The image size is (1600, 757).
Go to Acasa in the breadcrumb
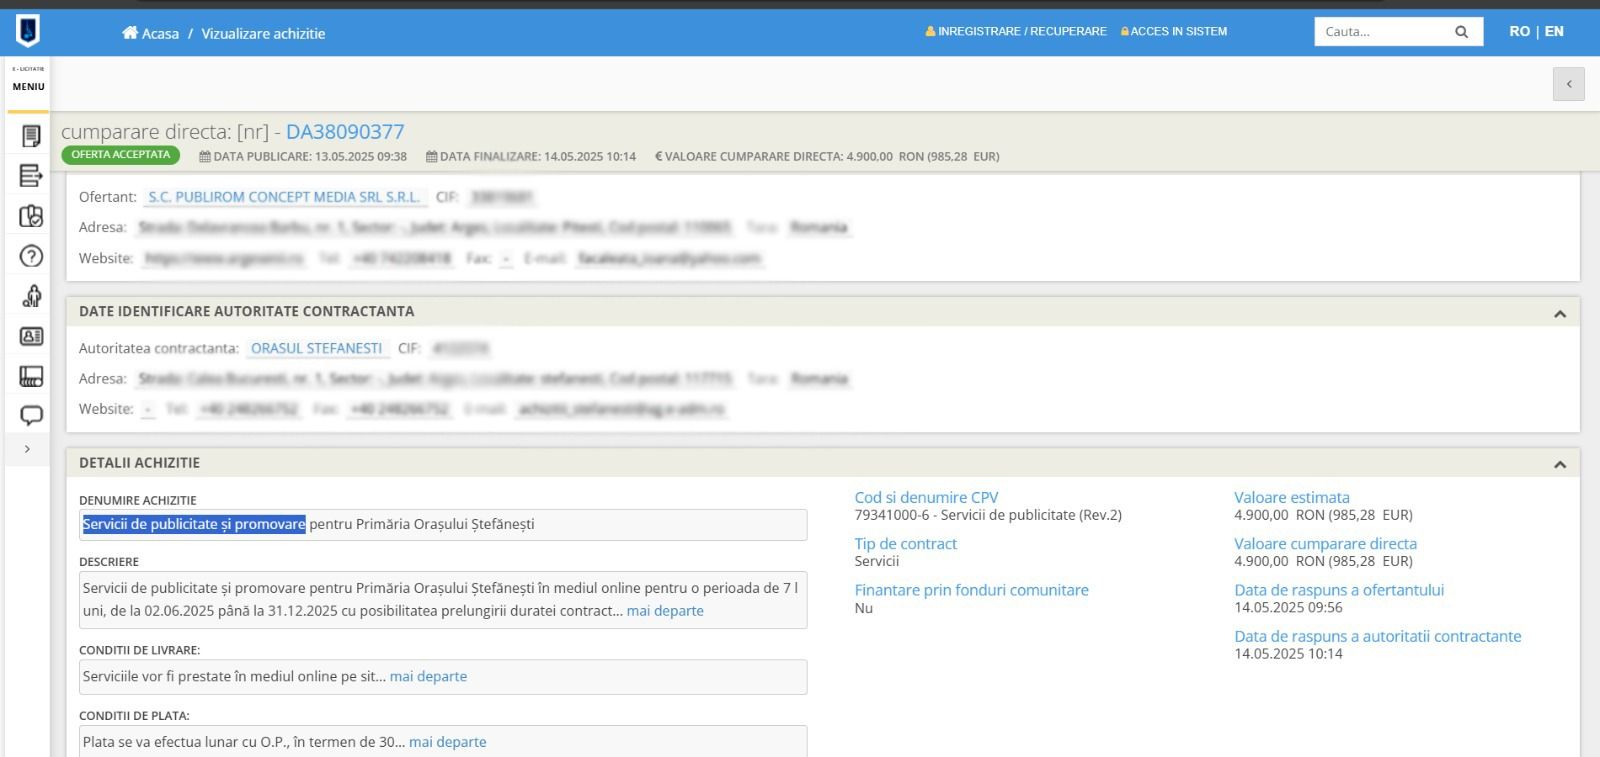[x=151, y=33]
